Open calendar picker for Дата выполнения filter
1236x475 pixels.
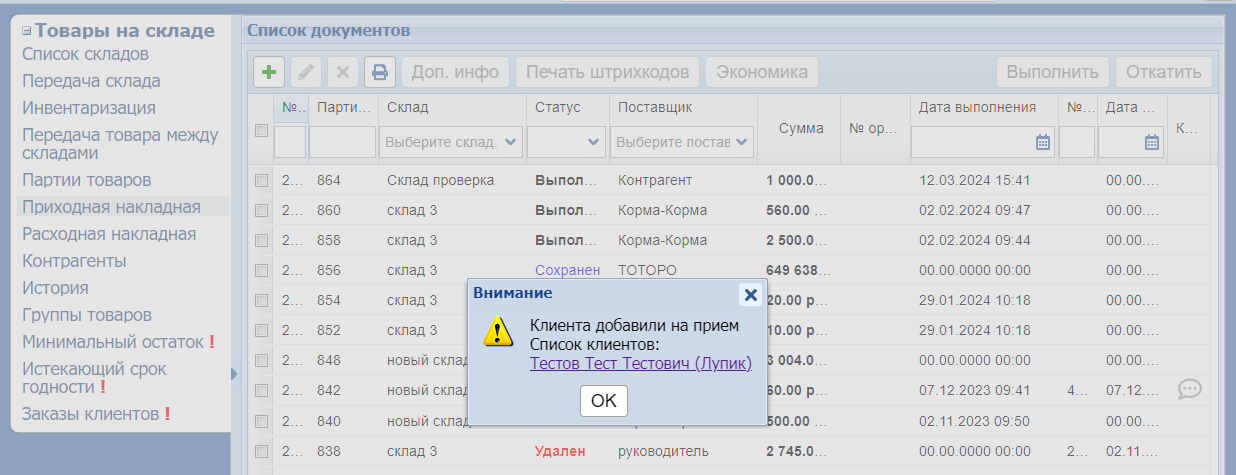point(1042,142)
